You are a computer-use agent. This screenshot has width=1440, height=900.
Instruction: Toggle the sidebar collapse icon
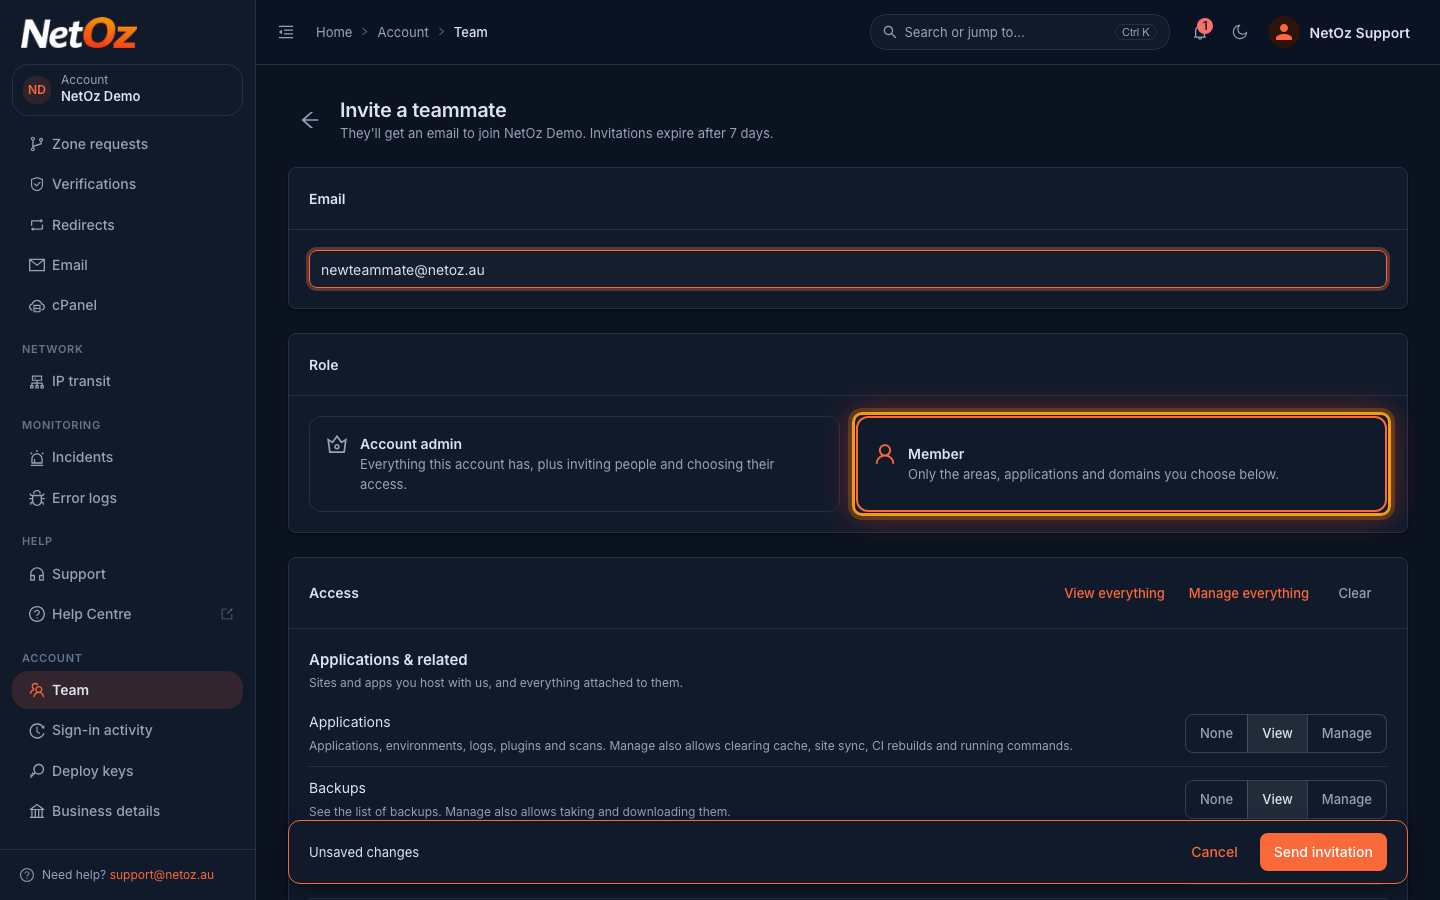286,32
